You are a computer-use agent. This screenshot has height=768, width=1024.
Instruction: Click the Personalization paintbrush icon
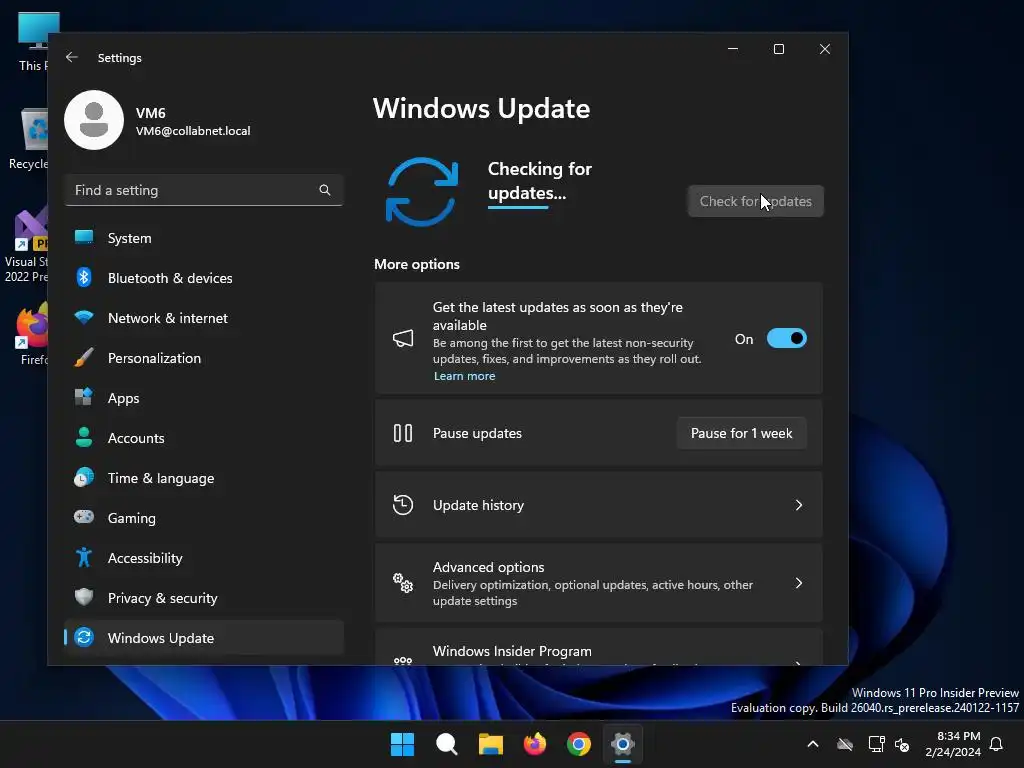coord(84,358)
